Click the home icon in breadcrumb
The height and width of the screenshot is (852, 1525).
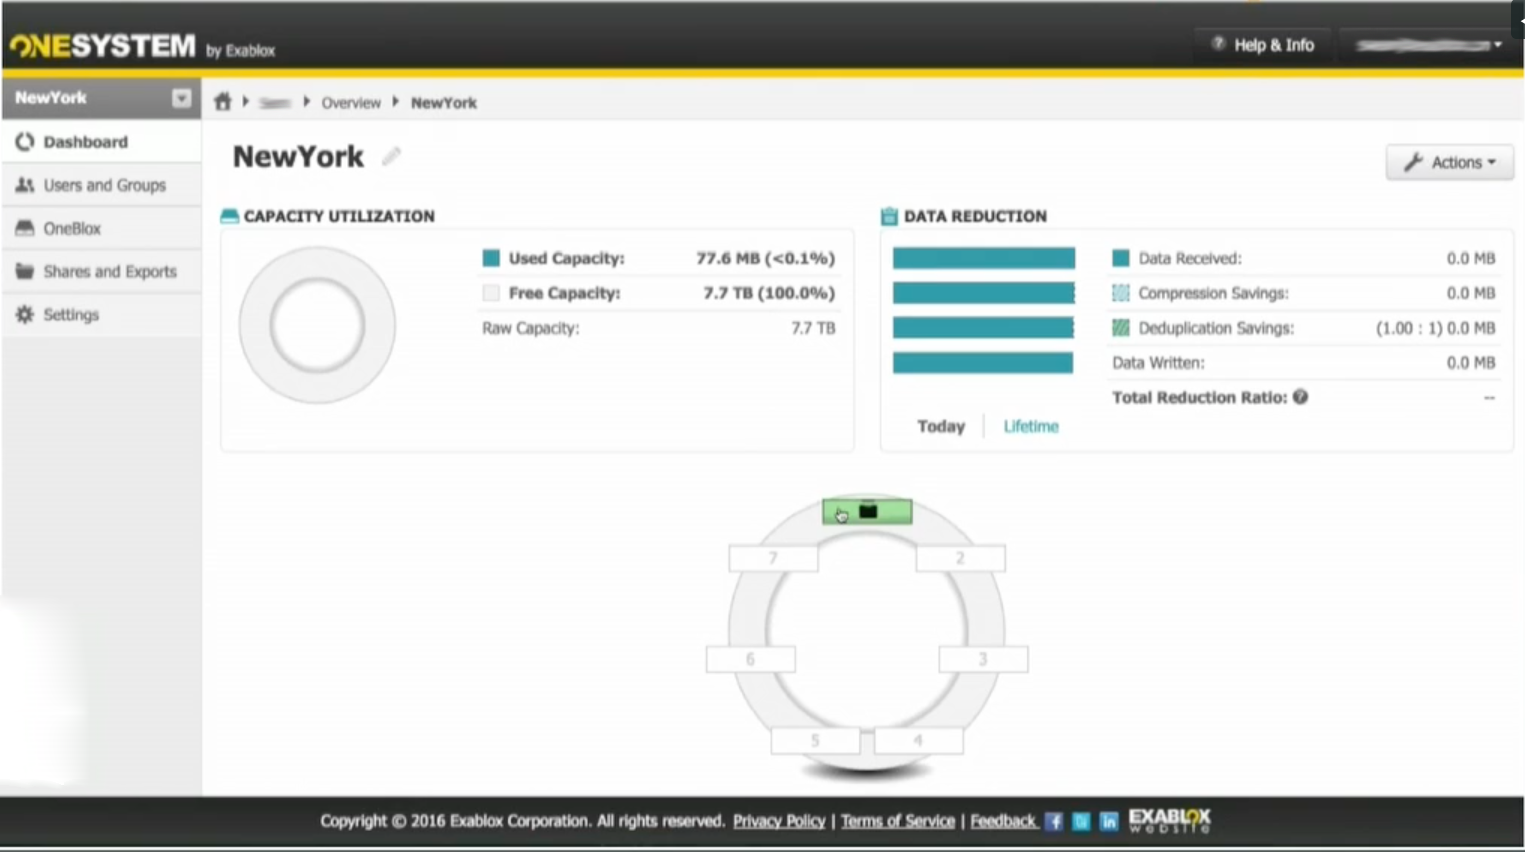(x=222, y=101)
